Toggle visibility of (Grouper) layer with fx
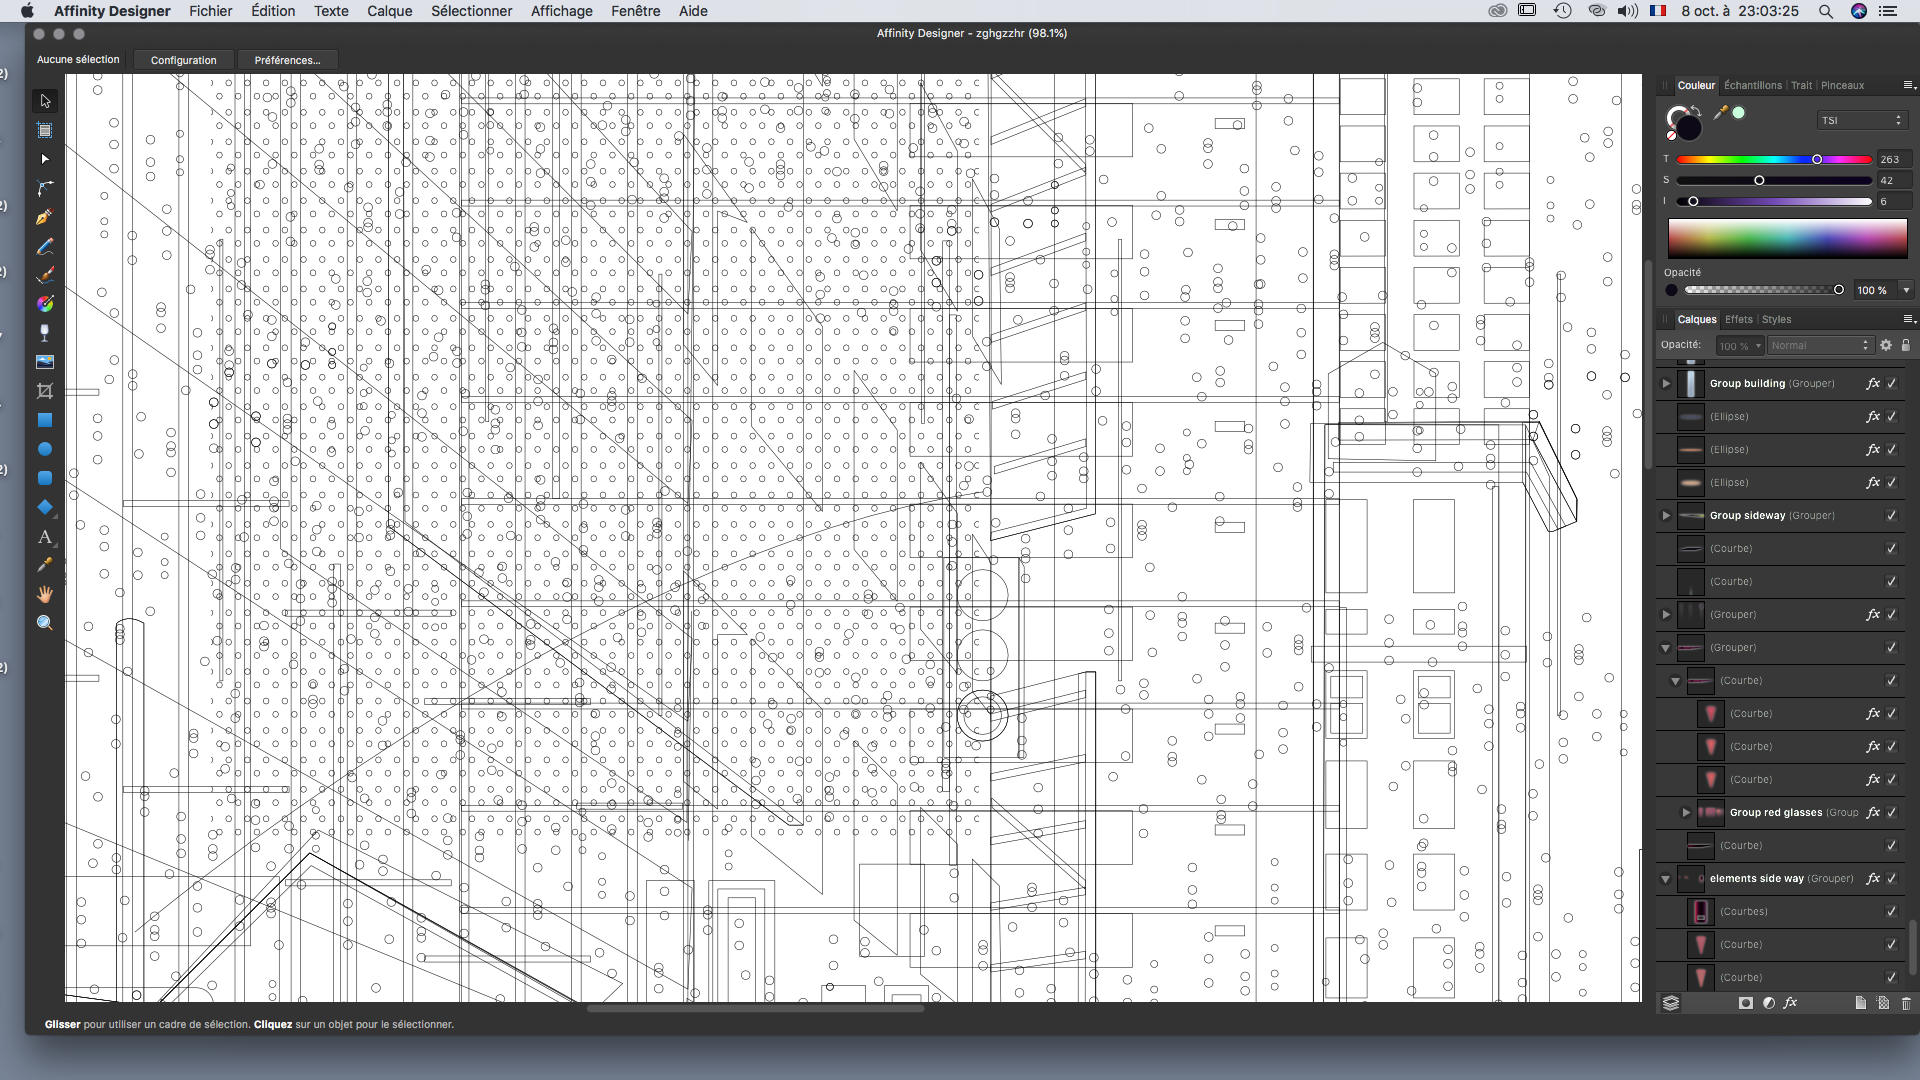Image resolution: width=1920 pixels, height=1080 pixels. (1892, 614)
